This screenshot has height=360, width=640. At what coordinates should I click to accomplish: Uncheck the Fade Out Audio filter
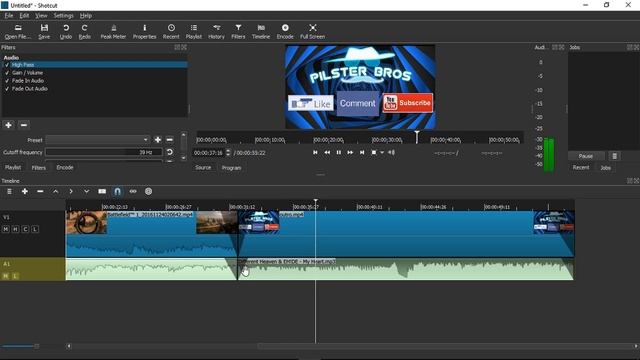[7, 89]
